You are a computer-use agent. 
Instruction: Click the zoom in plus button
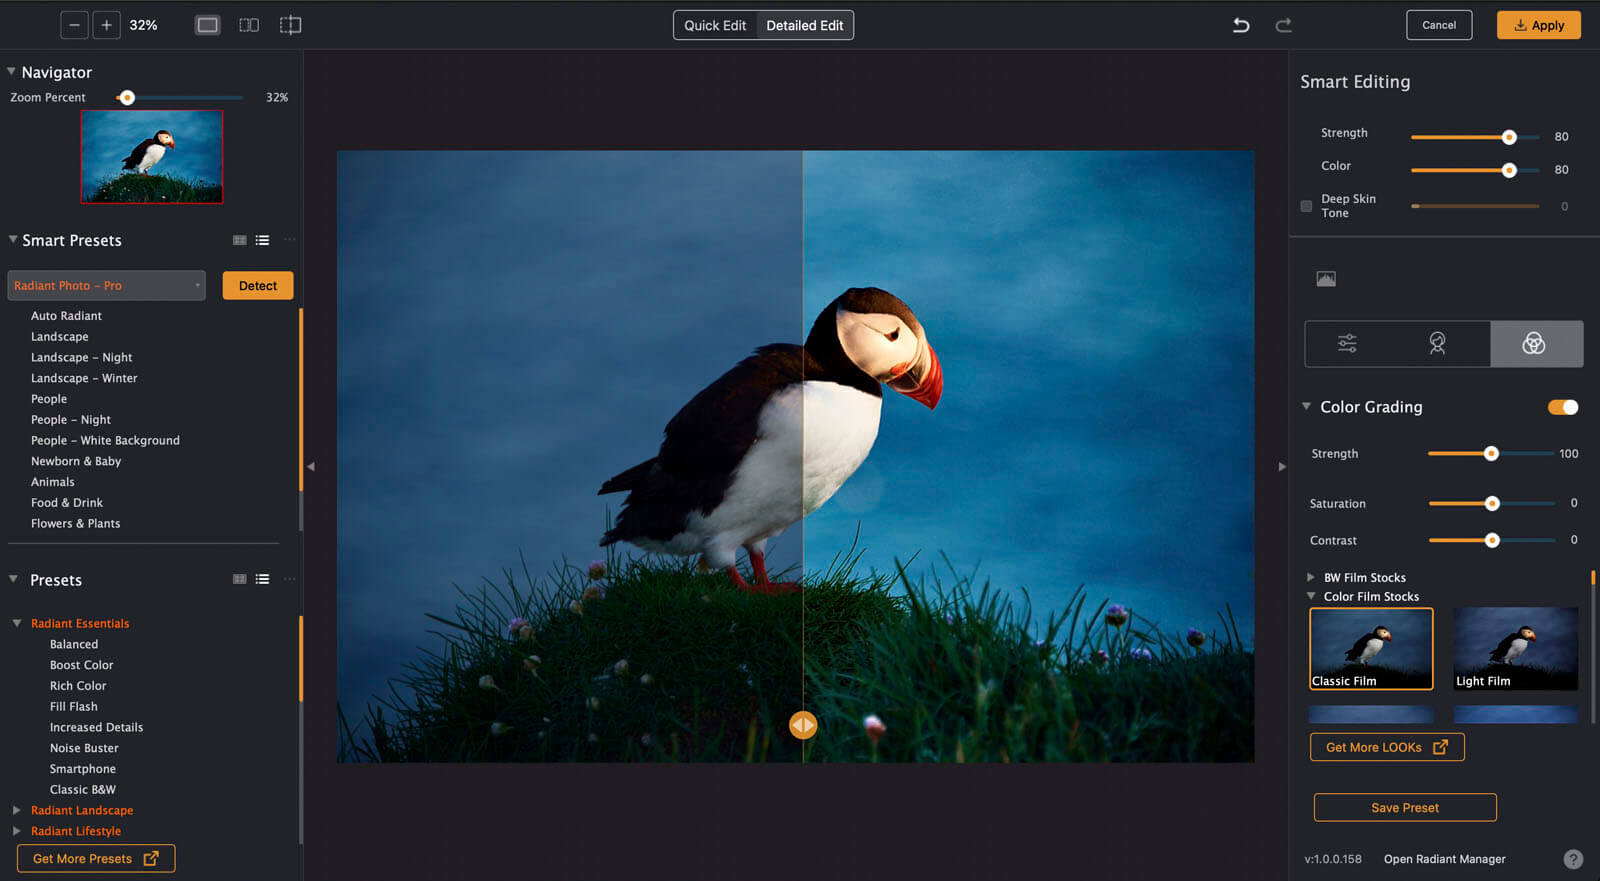click(x=106, y=25)
